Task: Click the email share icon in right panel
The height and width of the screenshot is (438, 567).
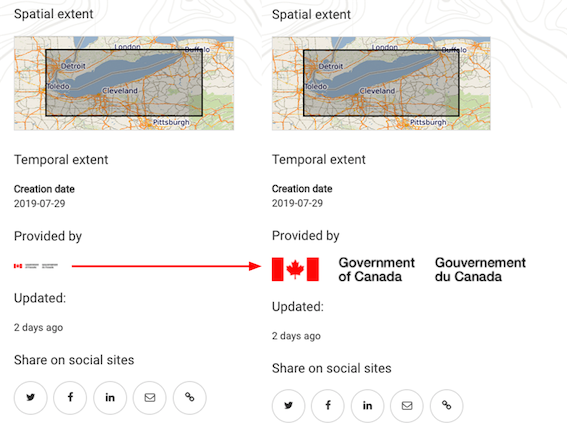Action: coord(407,406)
